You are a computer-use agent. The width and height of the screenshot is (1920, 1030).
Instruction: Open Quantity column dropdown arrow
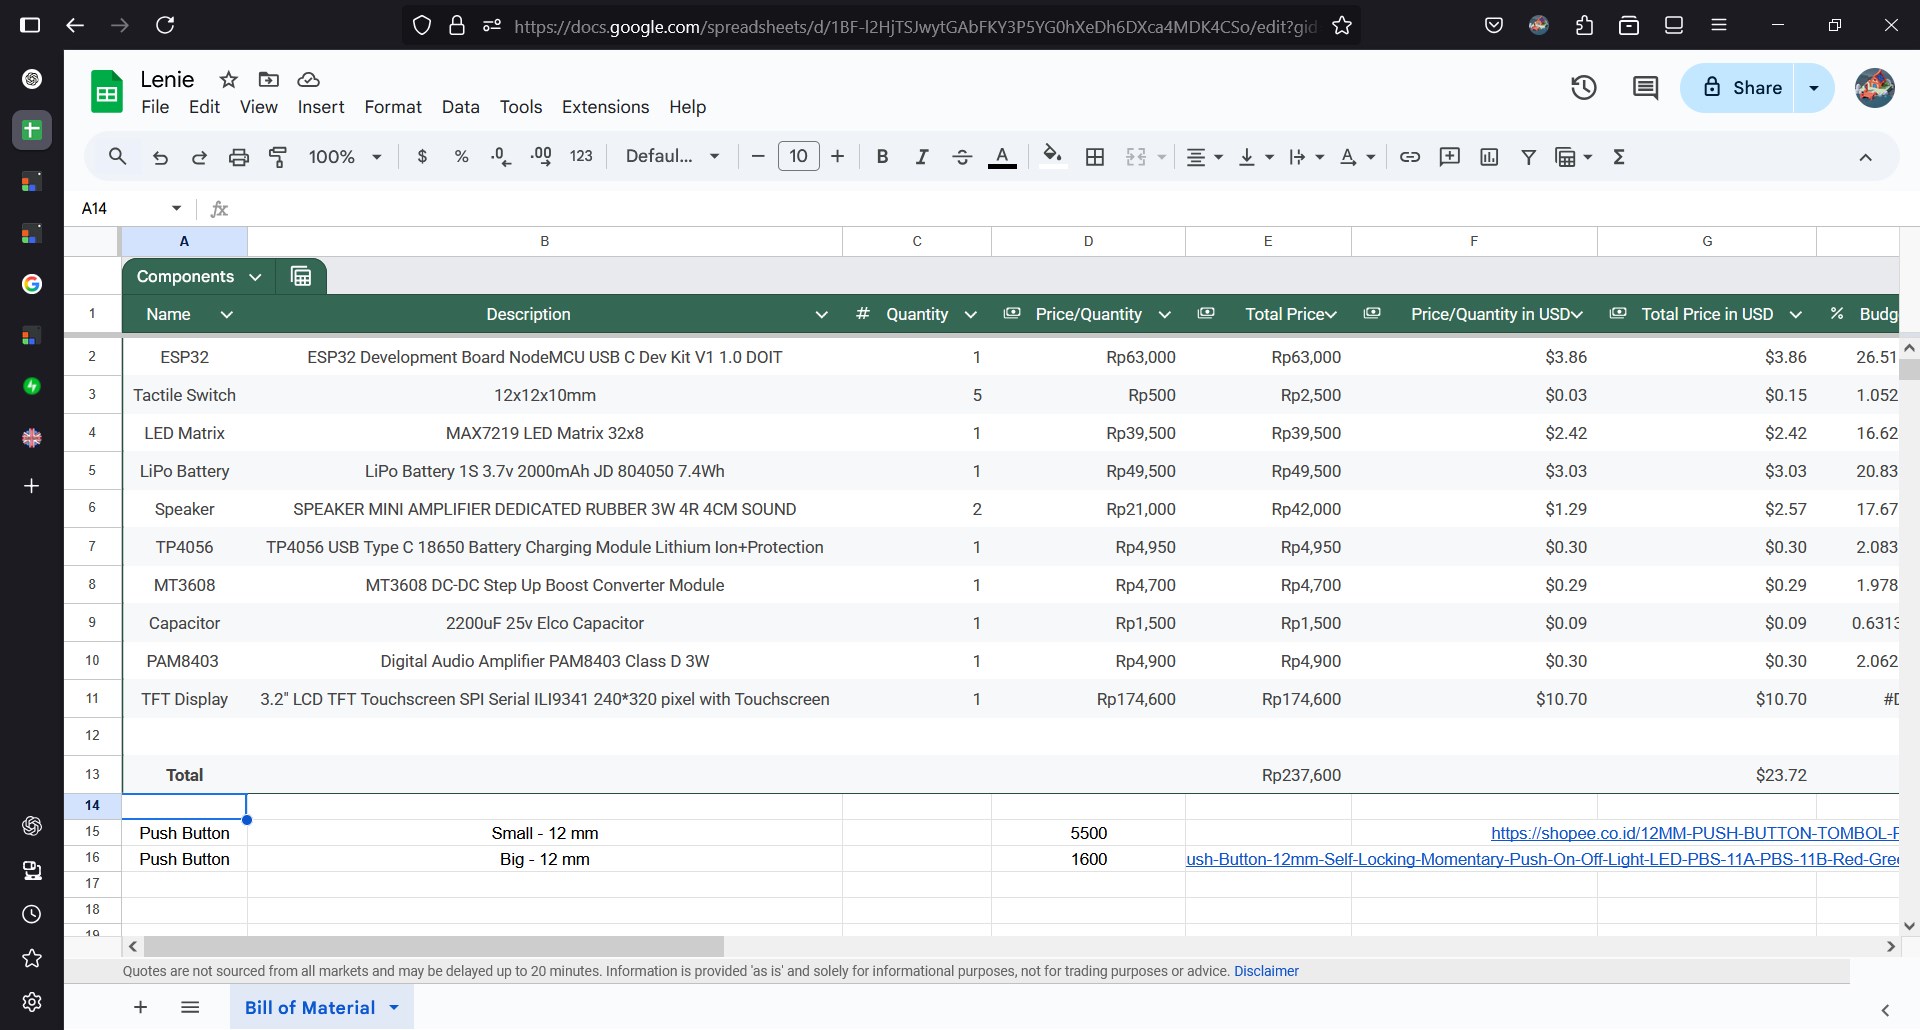click(970, 314)
